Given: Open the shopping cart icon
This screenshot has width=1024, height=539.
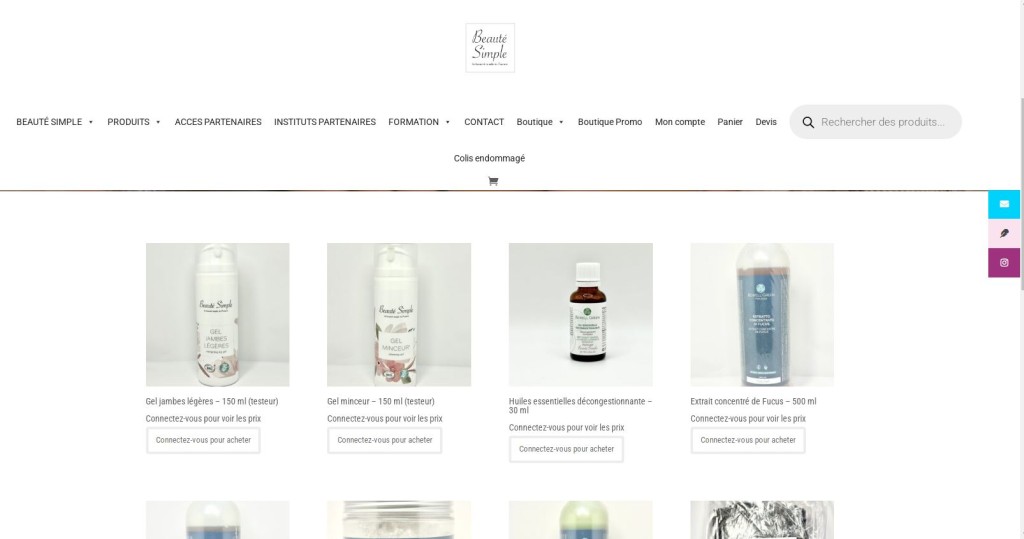Looking at the screenshot, I should coord(493,182).
